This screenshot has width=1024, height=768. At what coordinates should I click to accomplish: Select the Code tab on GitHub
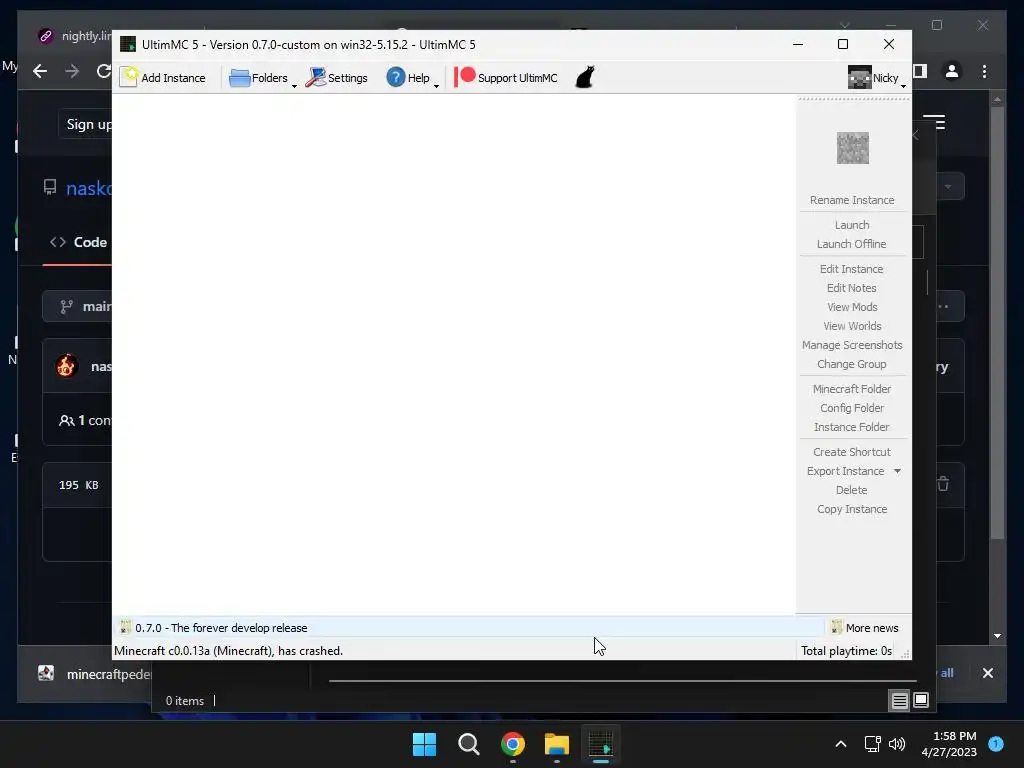click(78, 242)
